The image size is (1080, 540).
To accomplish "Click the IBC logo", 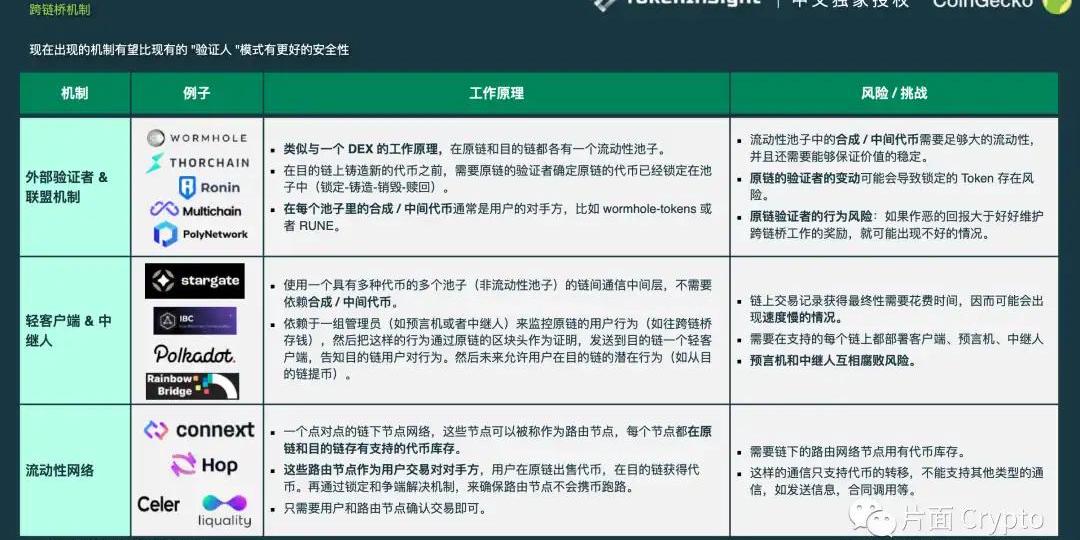I will point(195,321).
